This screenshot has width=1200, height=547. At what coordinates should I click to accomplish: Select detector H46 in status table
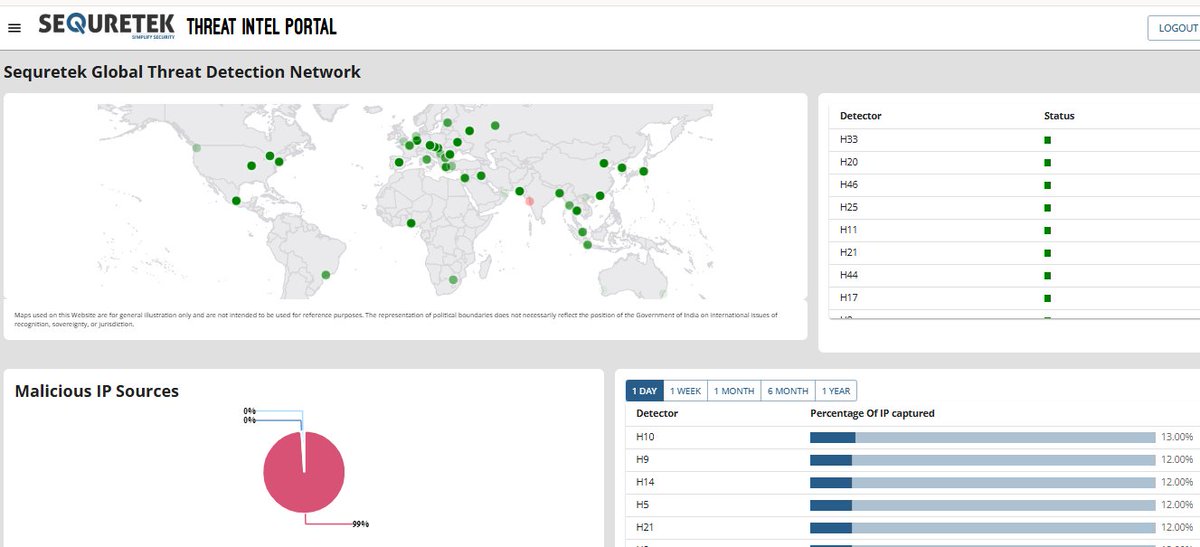coord(849,185)
